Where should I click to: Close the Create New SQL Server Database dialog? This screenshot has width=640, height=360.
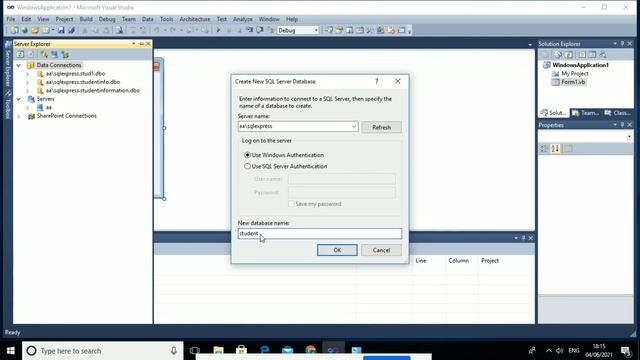[x=398, y=81]
